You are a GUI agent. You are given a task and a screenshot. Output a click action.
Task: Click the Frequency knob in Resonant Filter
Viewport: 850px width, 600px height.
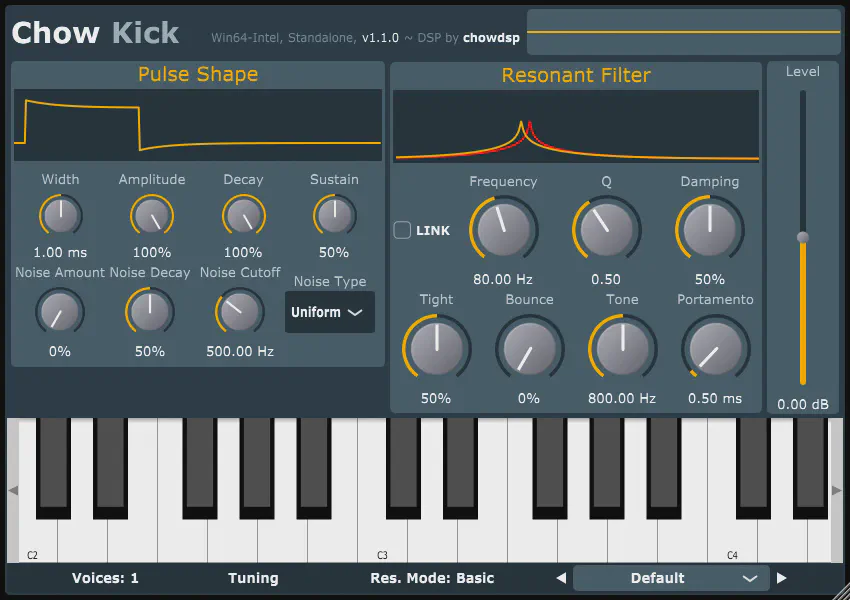503,227
